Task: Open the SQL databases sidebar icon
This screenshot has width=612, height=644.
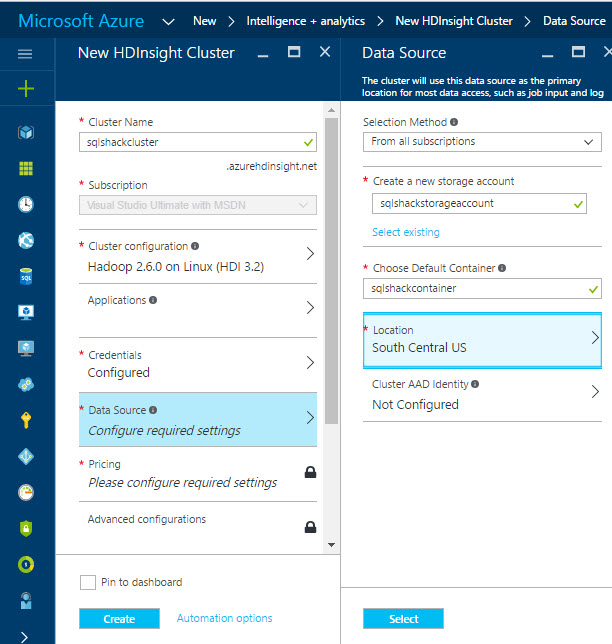Action: pyautogui.click(x=26, y=276)
